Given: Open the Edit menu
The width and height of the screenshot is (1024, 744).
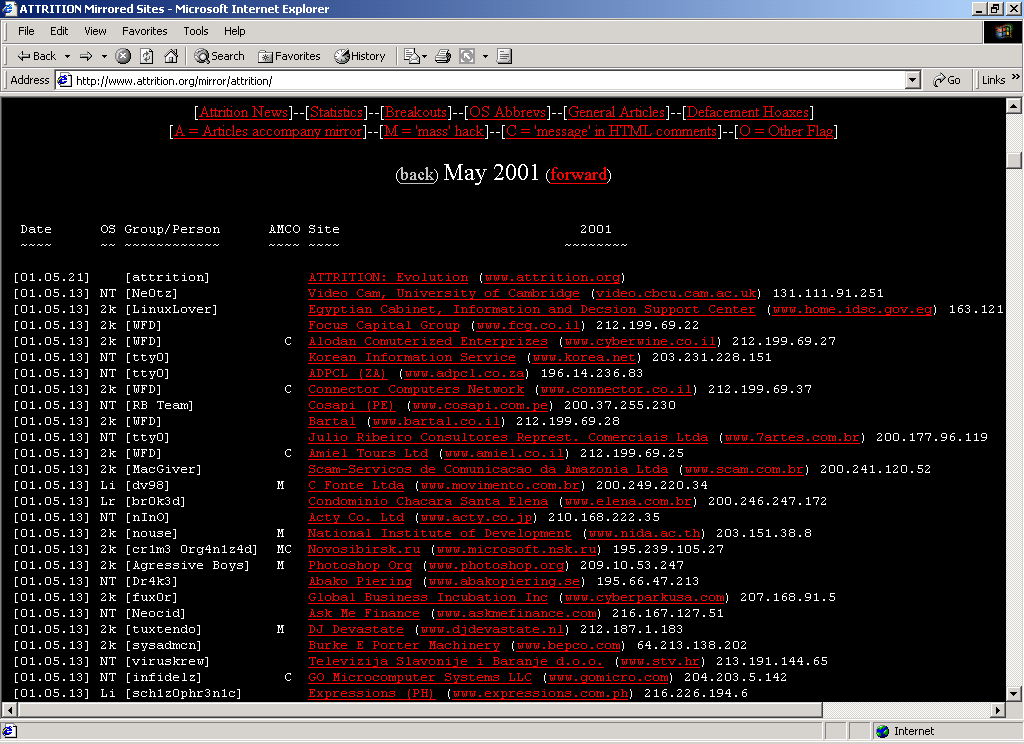Looking at the screenshot, I should coord(59,31).
